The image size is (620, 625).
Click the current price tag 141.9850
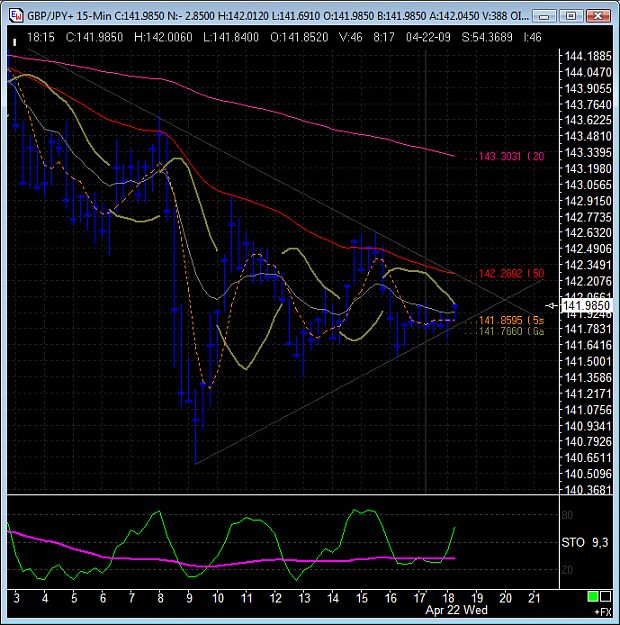pos(586,306)
